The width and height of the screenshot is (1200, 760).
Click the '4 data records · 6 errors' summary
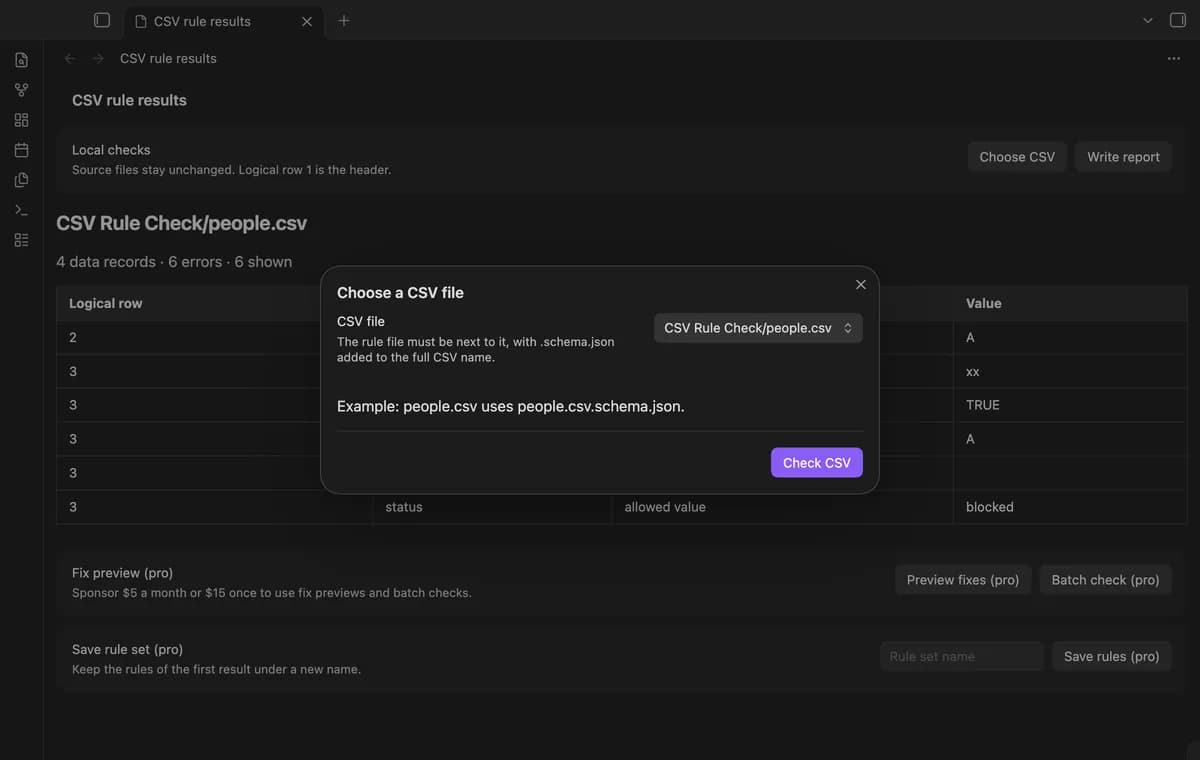(174, 262)
